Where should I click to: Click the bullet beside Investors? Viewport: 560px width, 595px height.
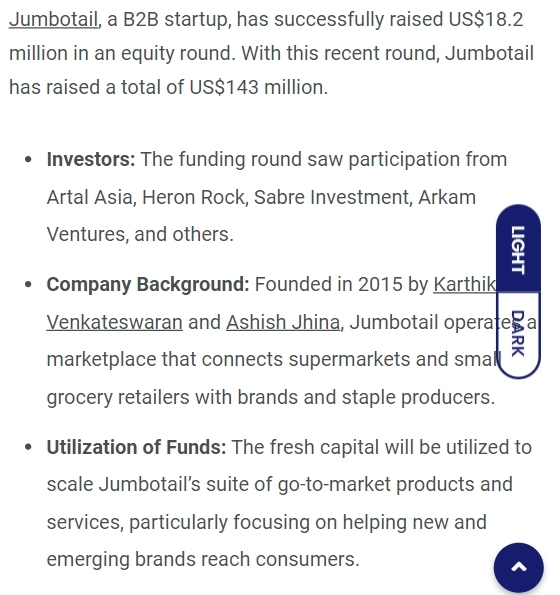pos(28,160)
